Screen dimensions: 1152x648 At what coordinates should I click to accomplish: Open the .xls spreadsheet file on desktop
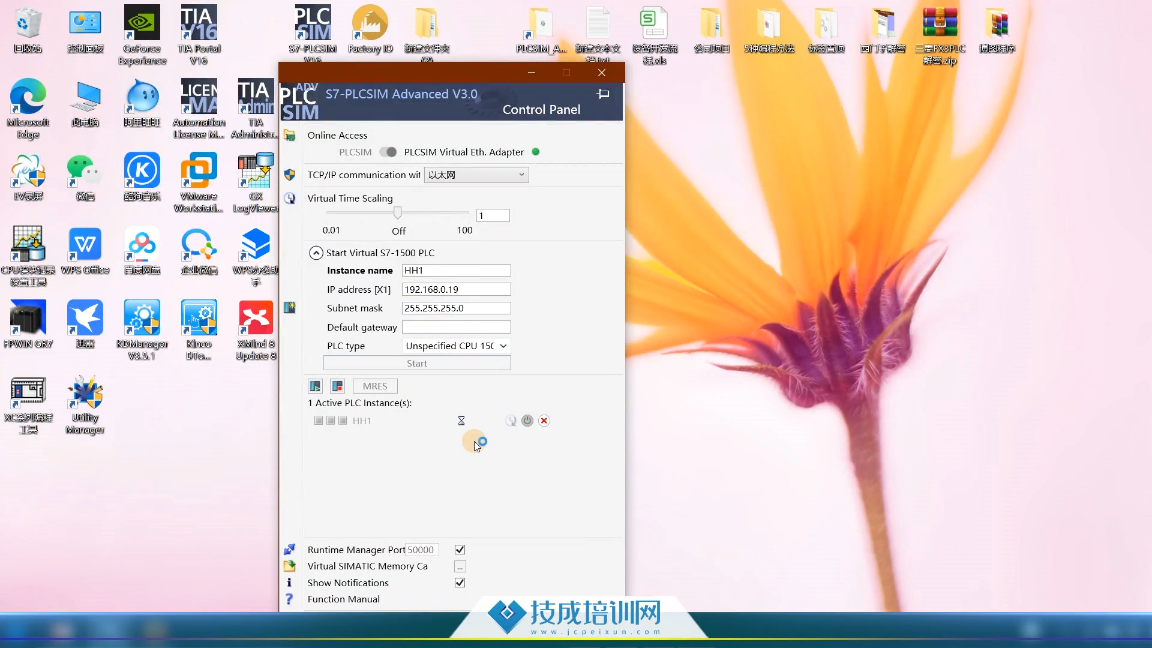[x=654, y=35]
